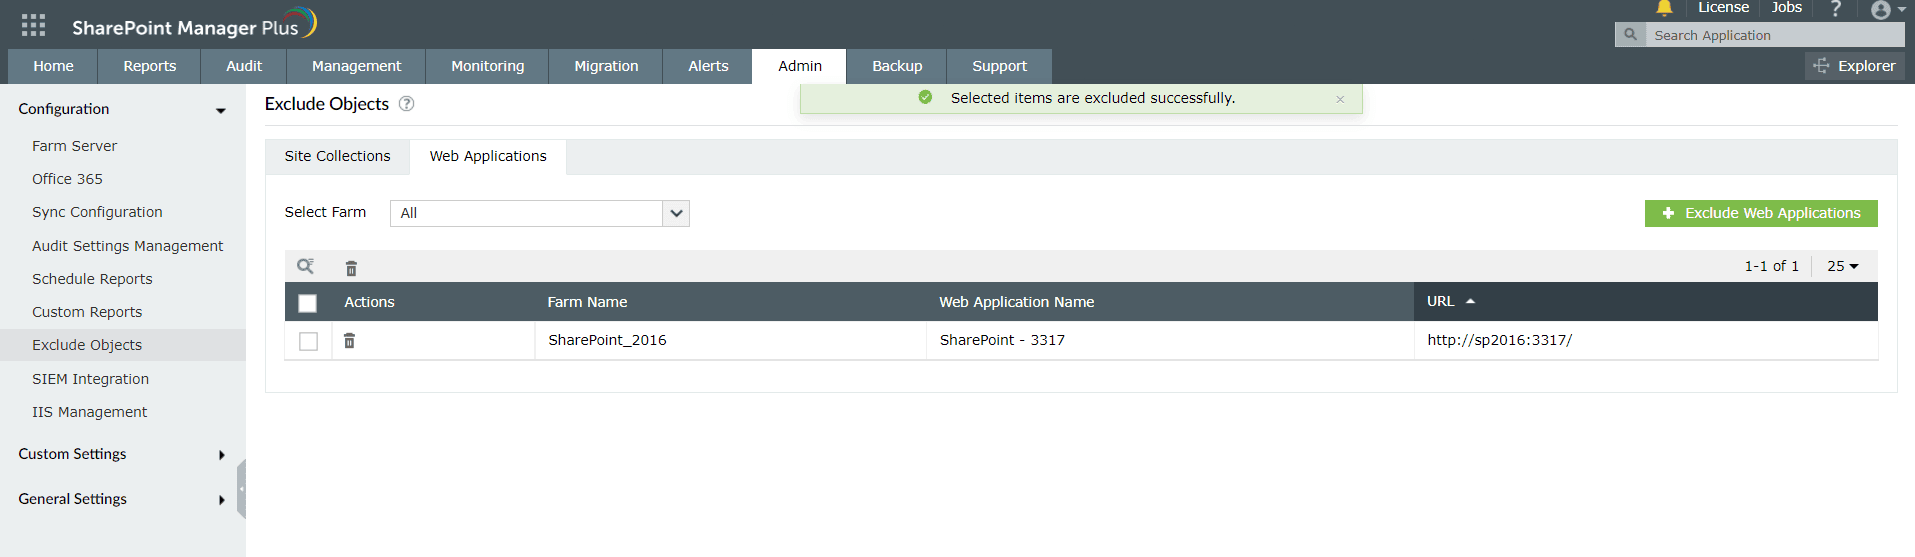Delete the SharePoint_2016 row via trash icon
Screen dimensions: 1915x557
pyautogui.click(x=349, y=341)
